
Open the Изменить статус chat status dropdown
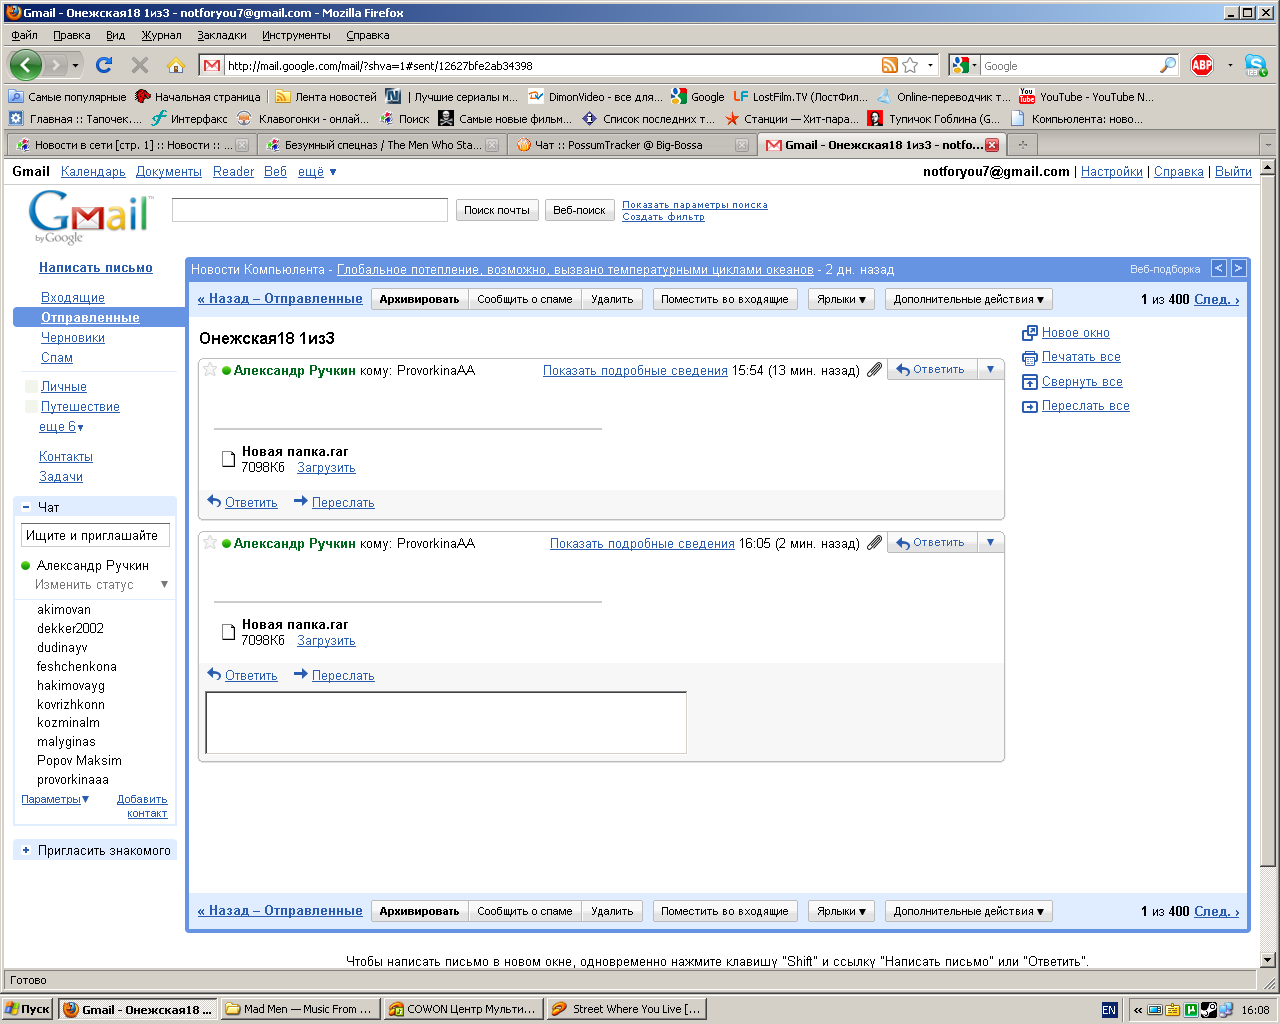pyautogui.click(x=101, y=584)
